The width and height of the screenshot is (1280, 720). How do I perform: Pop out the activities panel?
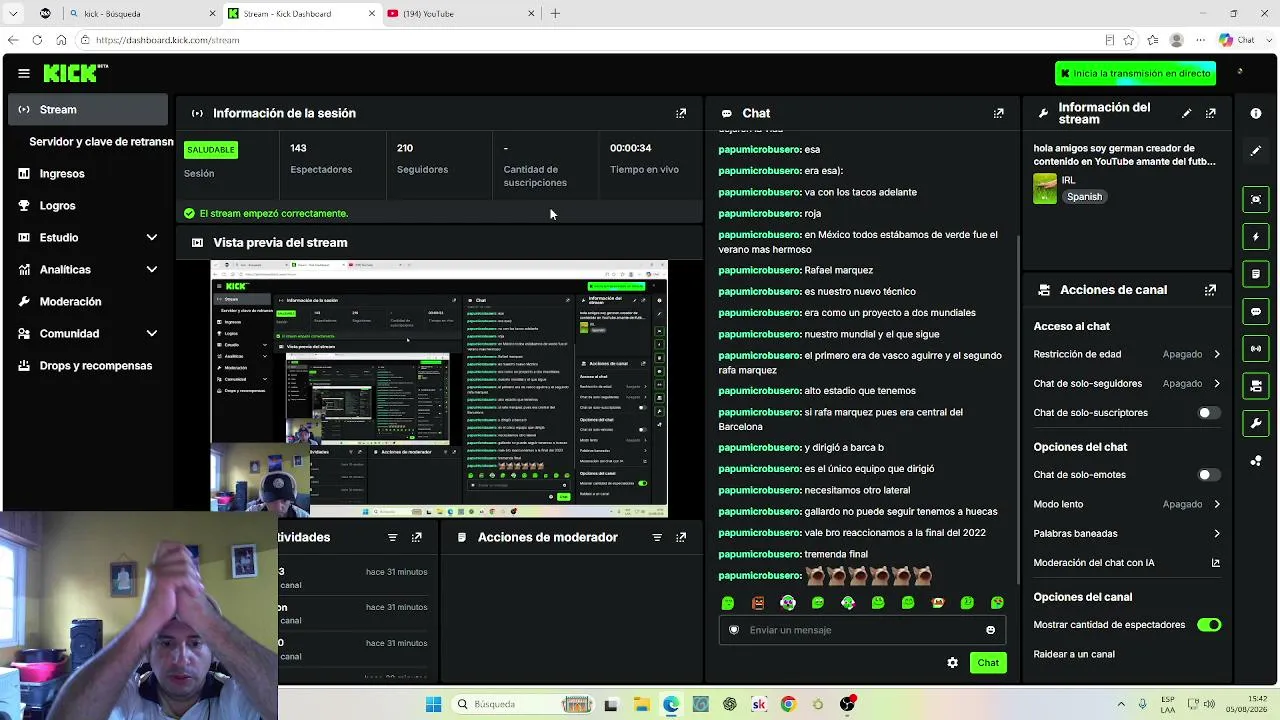click(x=417, y=537)
